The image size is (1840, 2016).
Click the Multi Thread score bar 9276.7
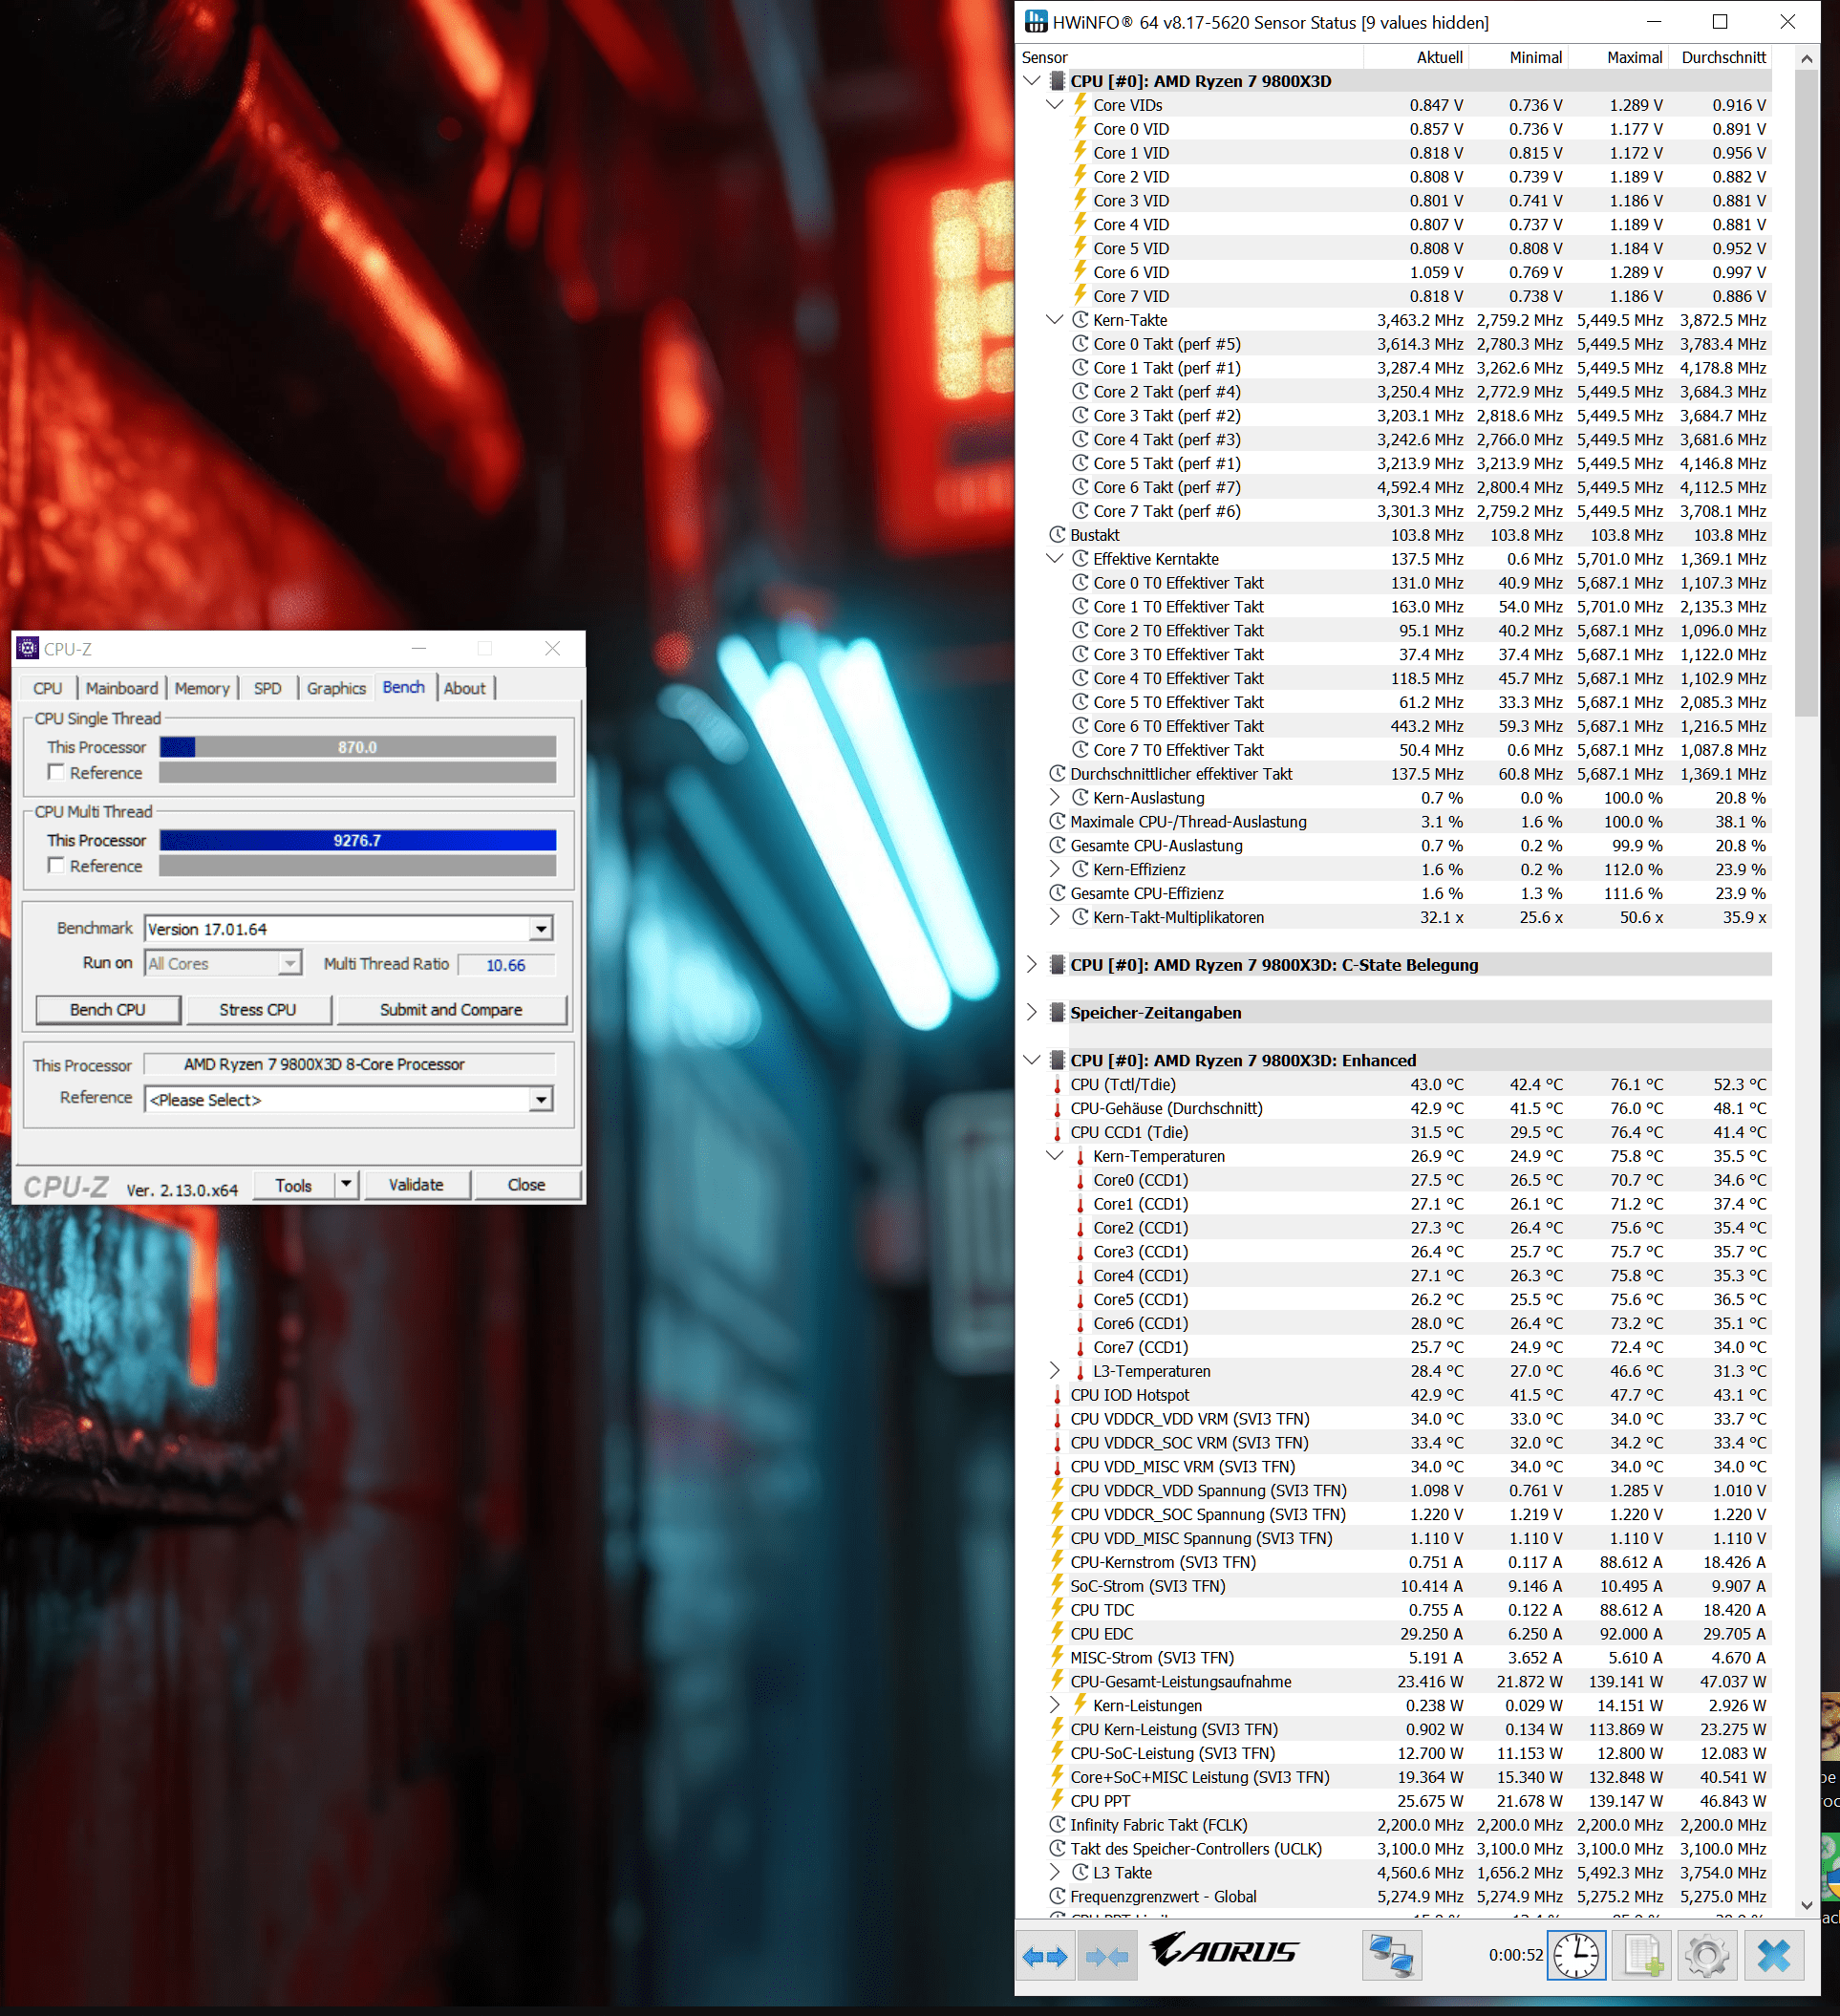(x=357, y=840)
